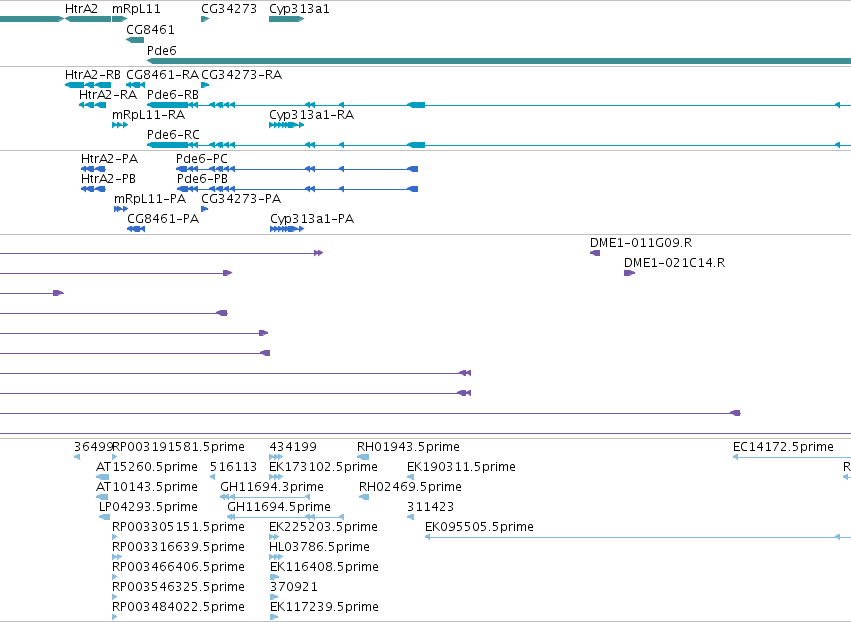Select the HtrA2 gene feature
Viewport: 851px width, 622px height.
pyautogui.click(x=88, y=19)
